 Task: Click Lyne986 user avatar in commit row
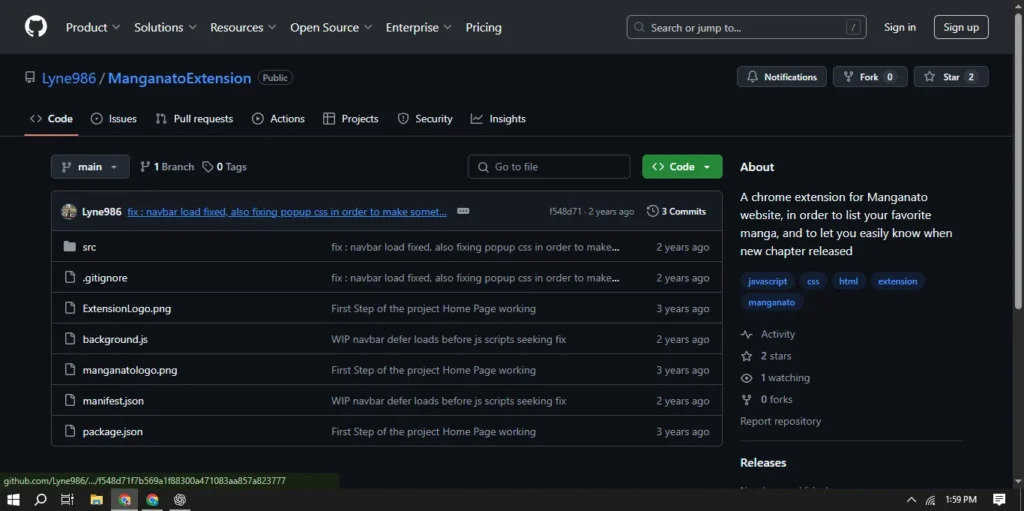point(69,212)
